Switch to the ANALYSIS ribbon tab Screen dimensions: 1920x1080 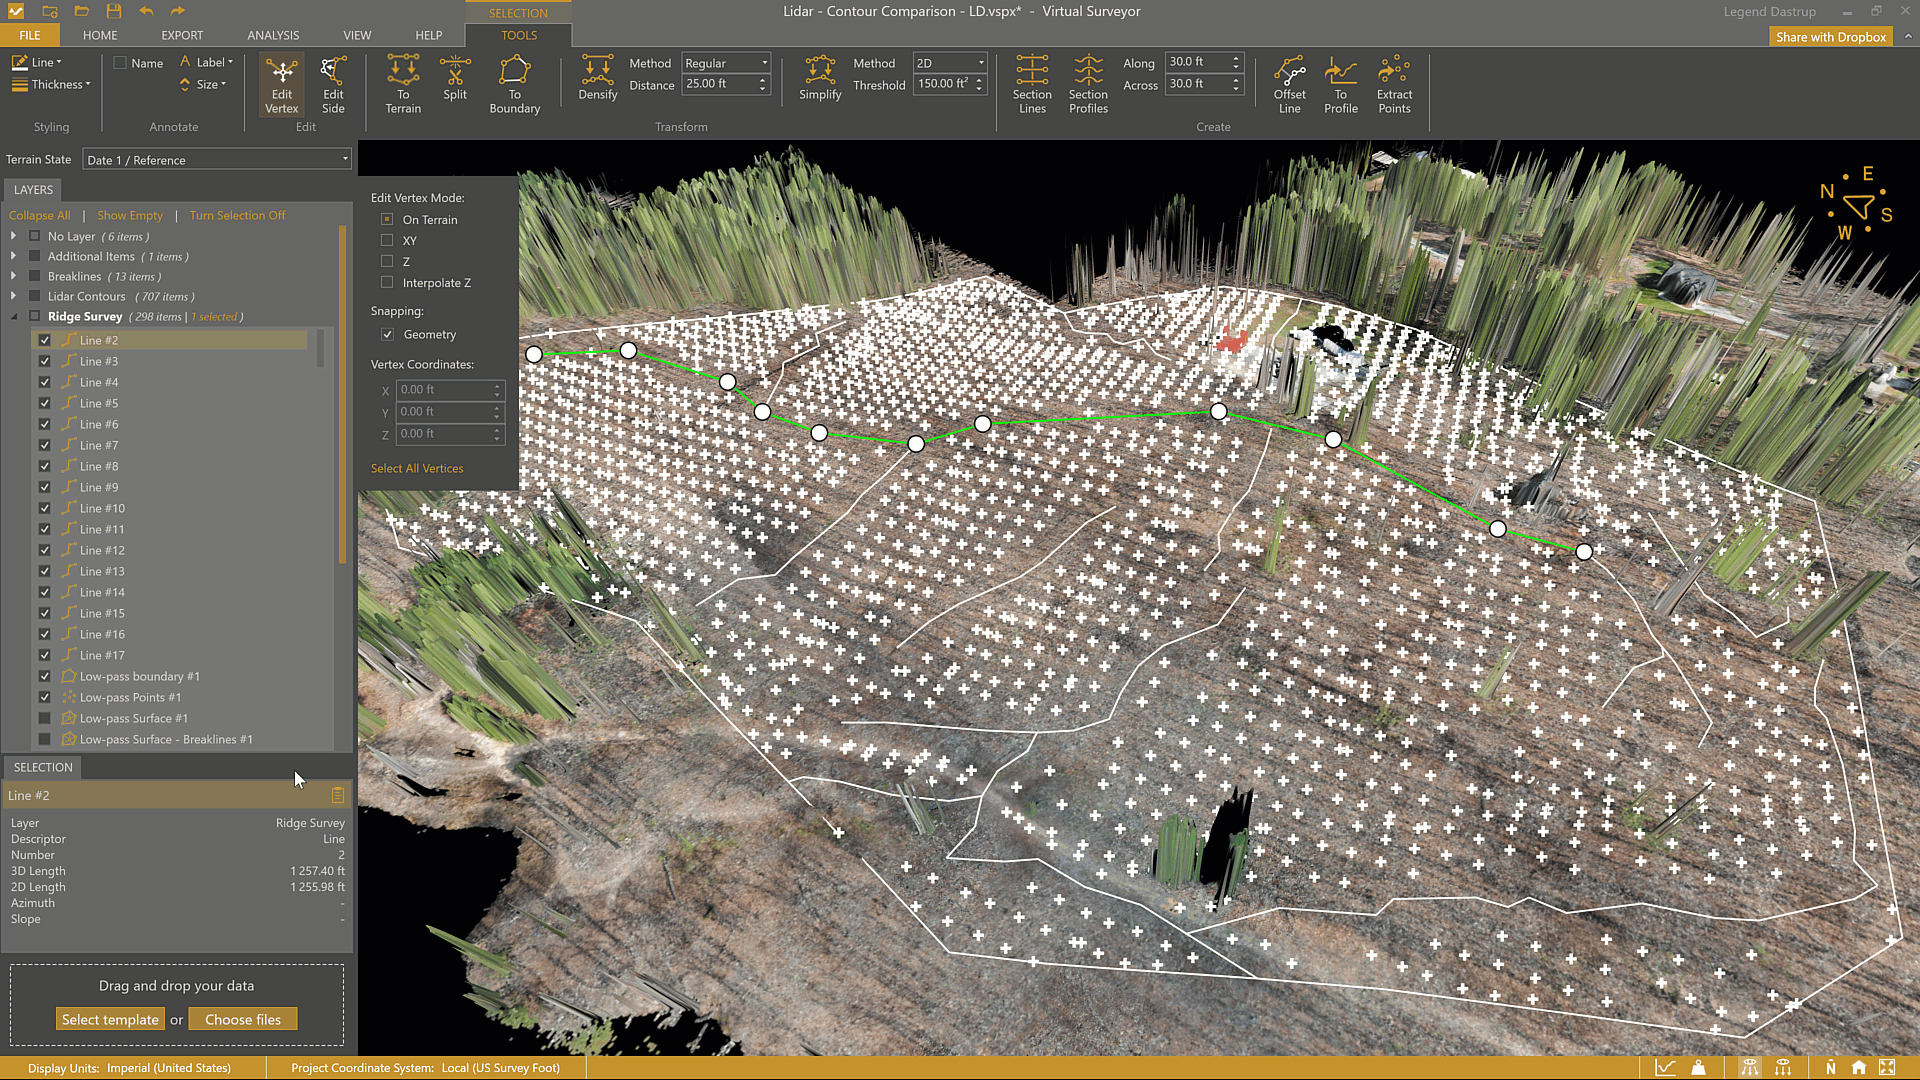[x=273, y=35]
